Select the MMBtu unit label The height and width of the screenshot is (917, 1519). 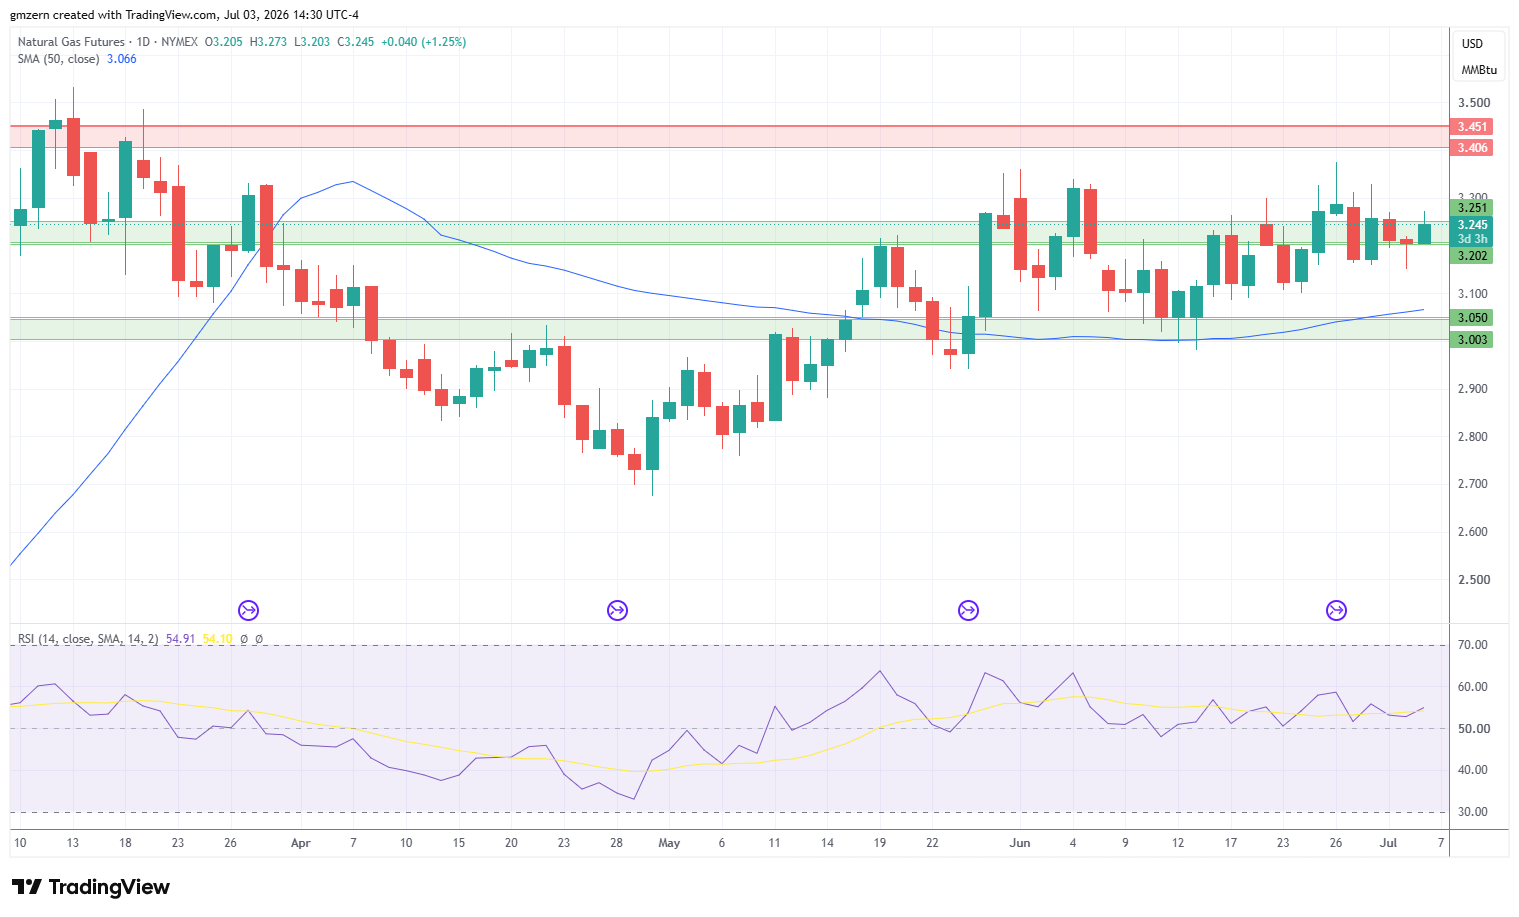point(1478,70)
